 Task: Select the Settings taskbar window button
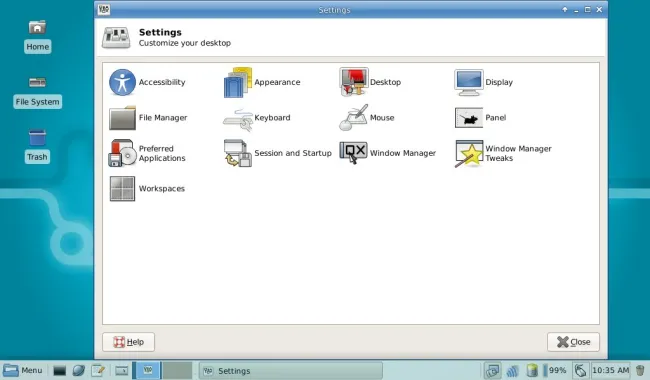pyautogui.click(x=291, y=370)
